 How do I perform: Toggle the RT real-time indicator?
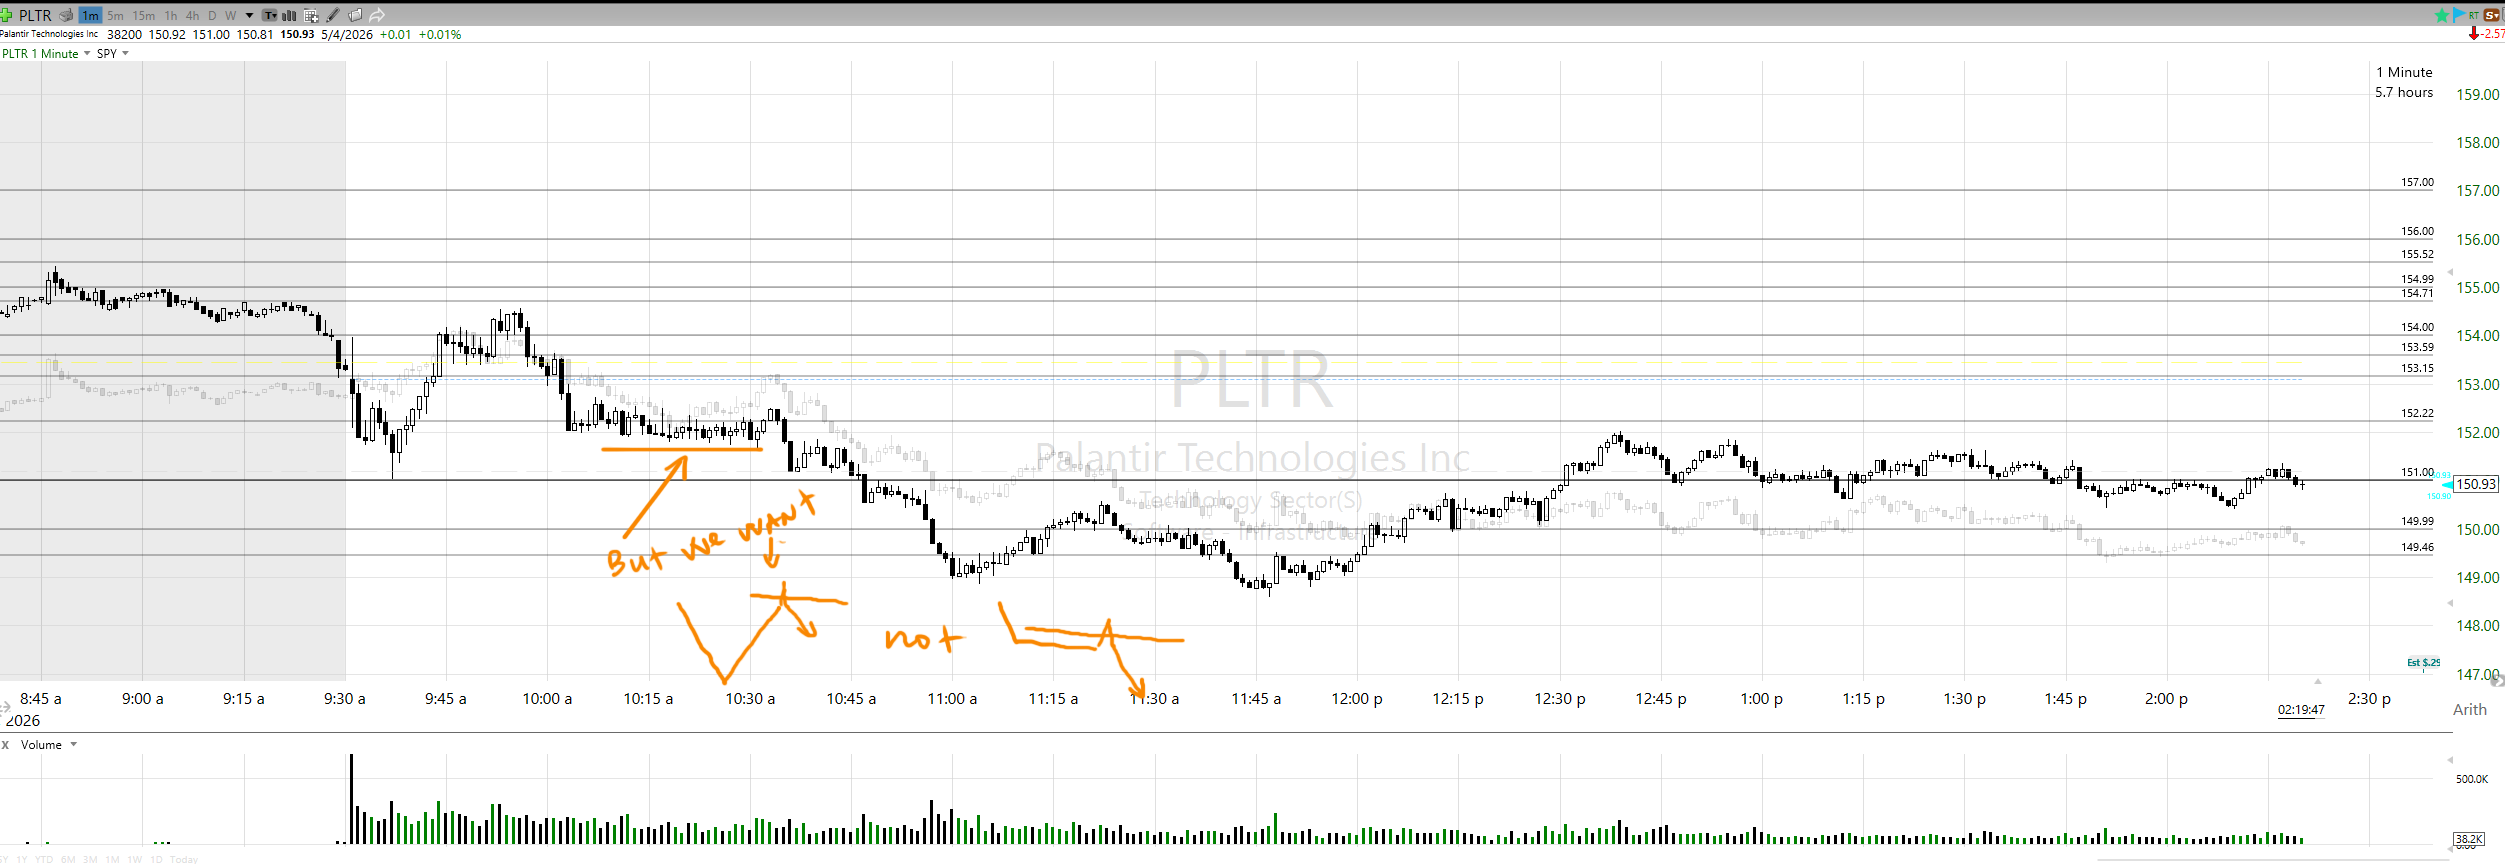(x=2474, y=15)
